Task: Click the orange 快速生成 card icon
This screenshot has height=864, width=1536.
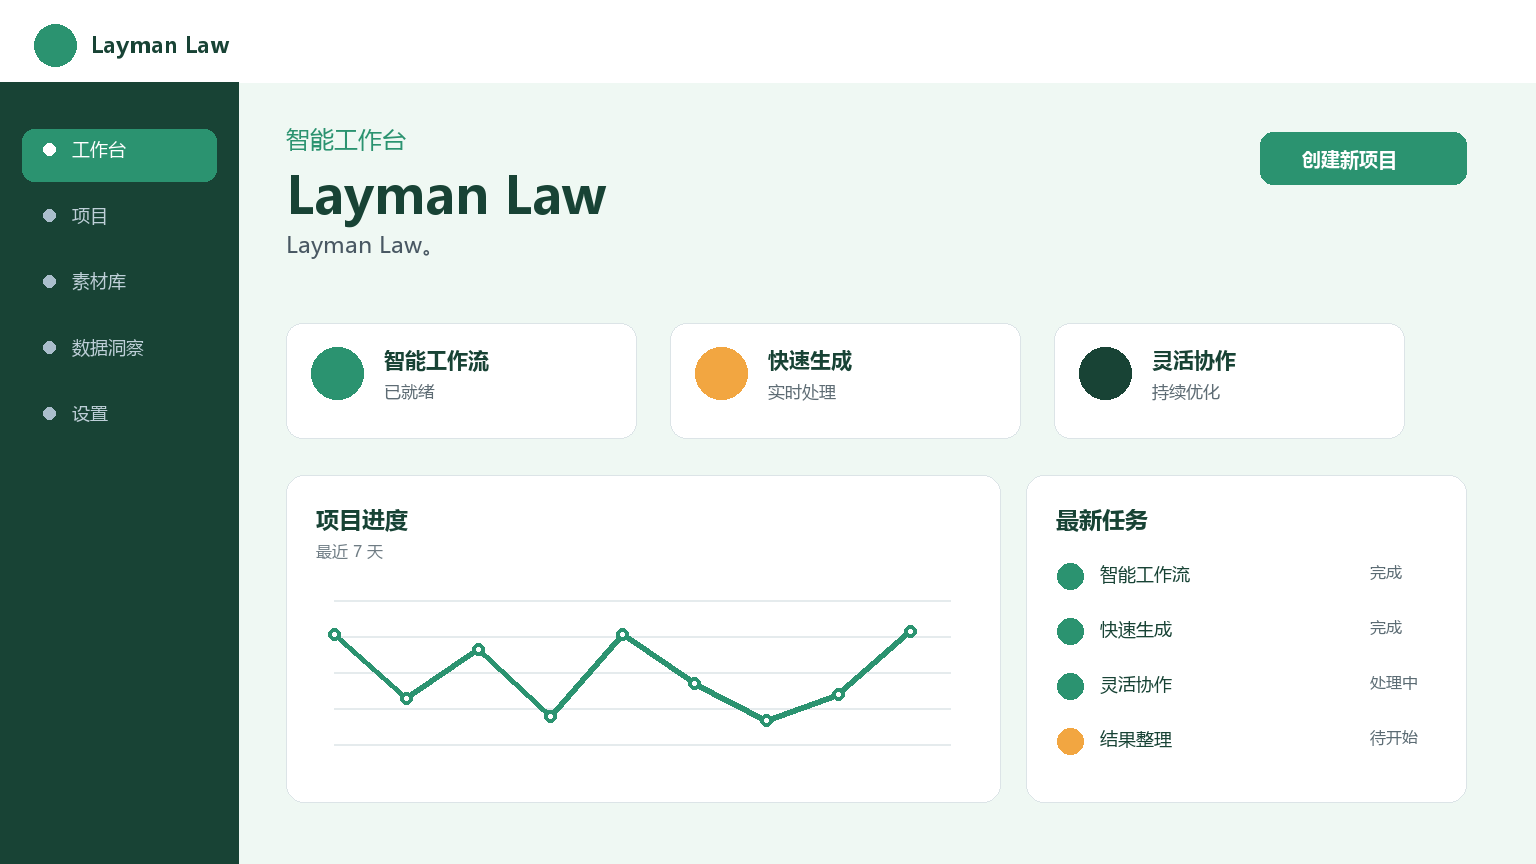Action: [721, 373]
